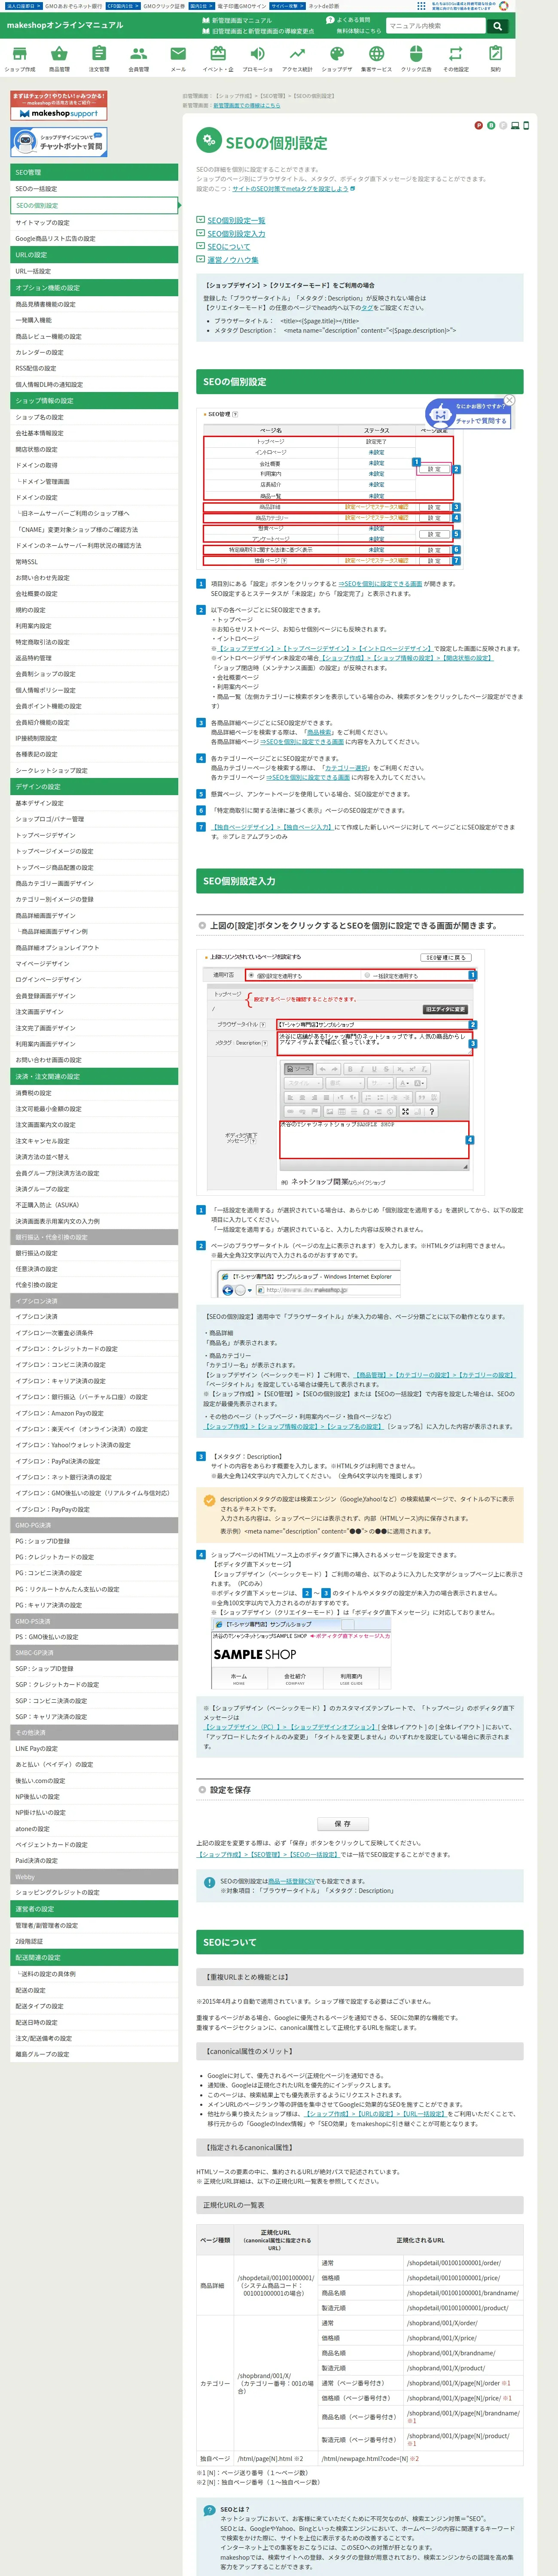Select 配送の設定 in sidebar
The width and height of the screenshot is (558, 2576).
94,1990
